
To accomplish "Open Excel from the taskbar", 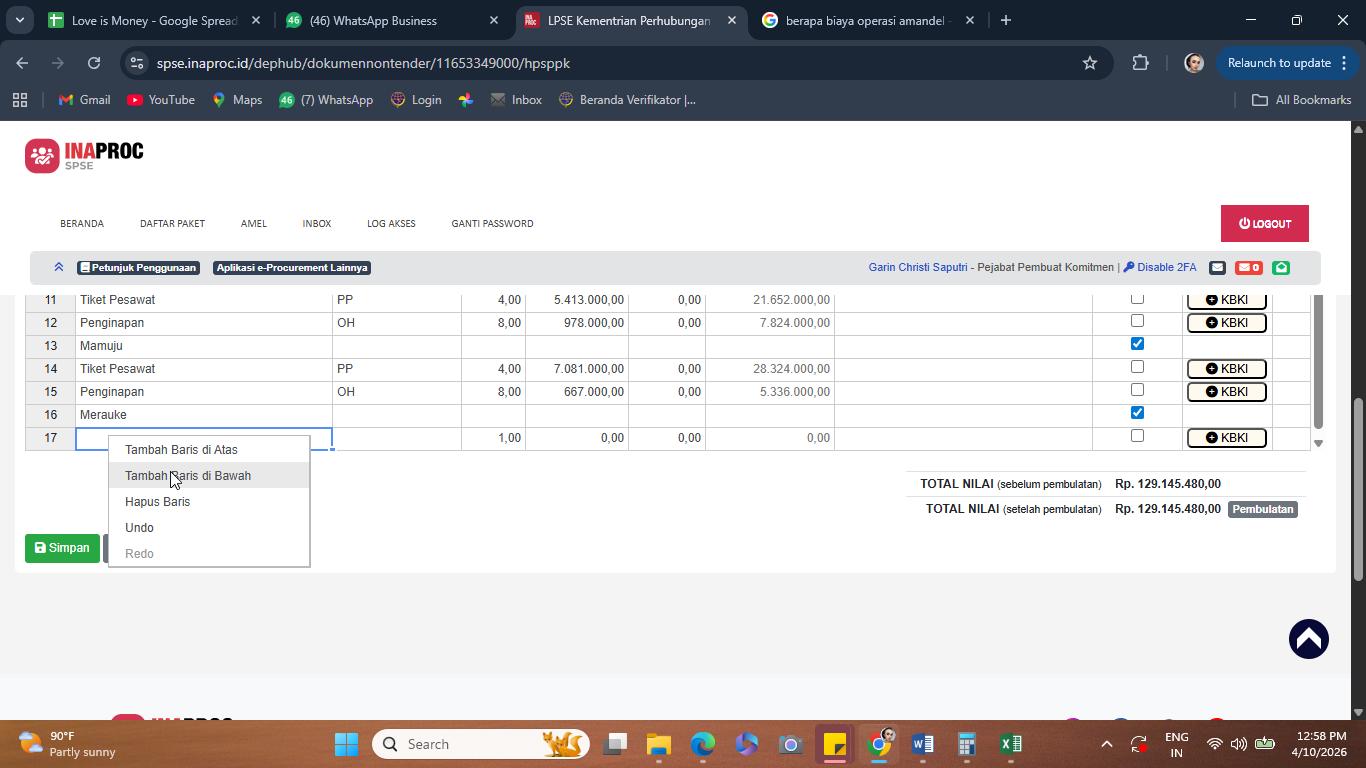I will click(x=1010, y=744).
